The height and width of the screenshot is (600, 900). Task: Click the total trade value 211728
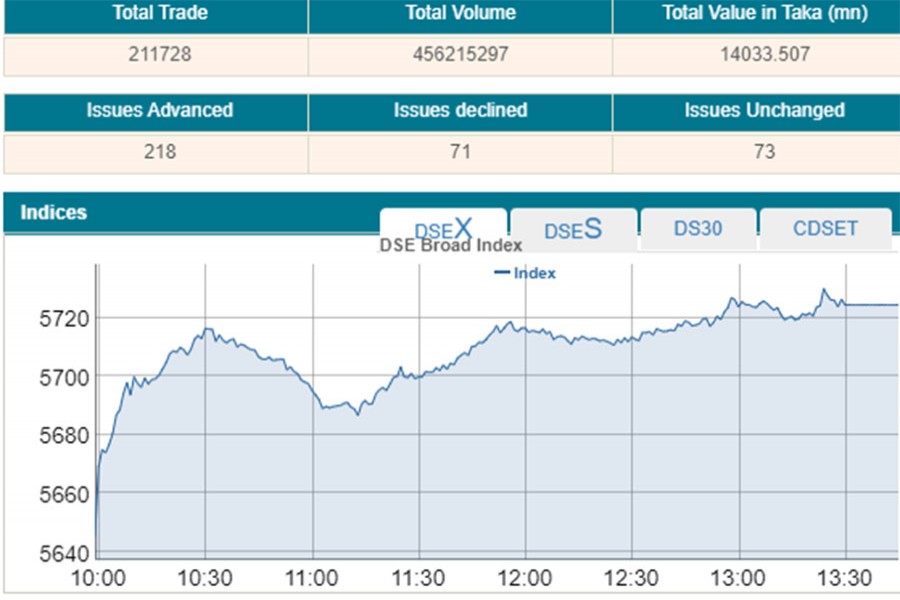click(x=159, y=55)
